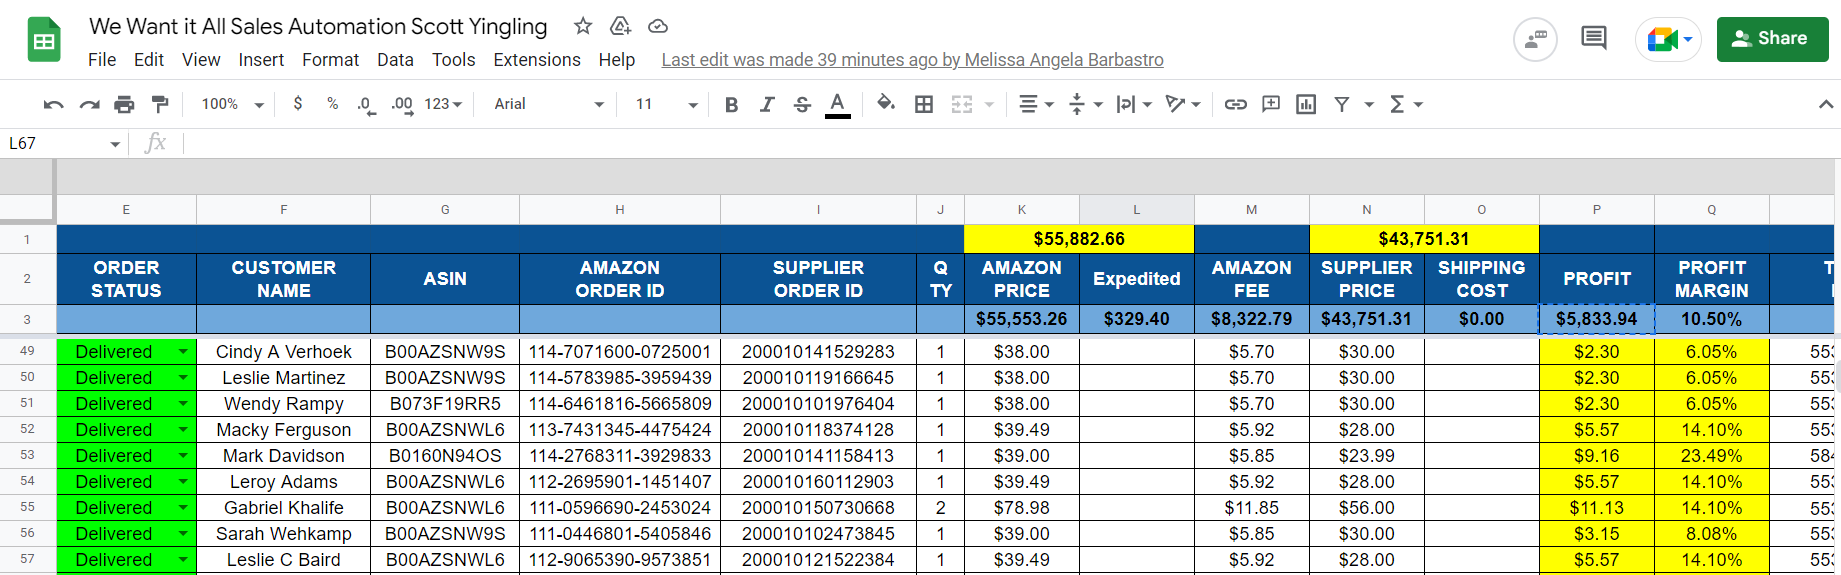1841x575 pixels.
Task: Select the PROFIT MARGIN header cell
Action: tap(1712, 279)
